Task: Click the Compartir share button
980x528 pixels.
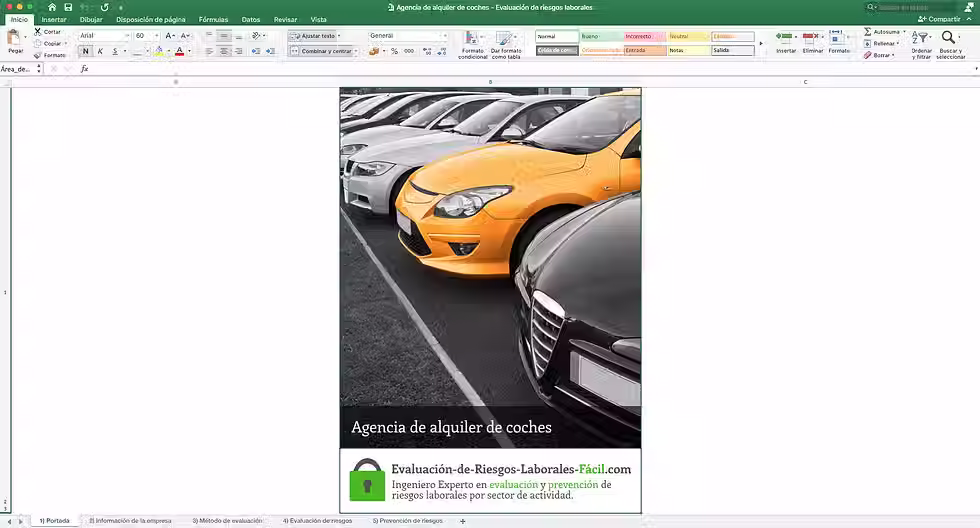Action: click(939, 19)
